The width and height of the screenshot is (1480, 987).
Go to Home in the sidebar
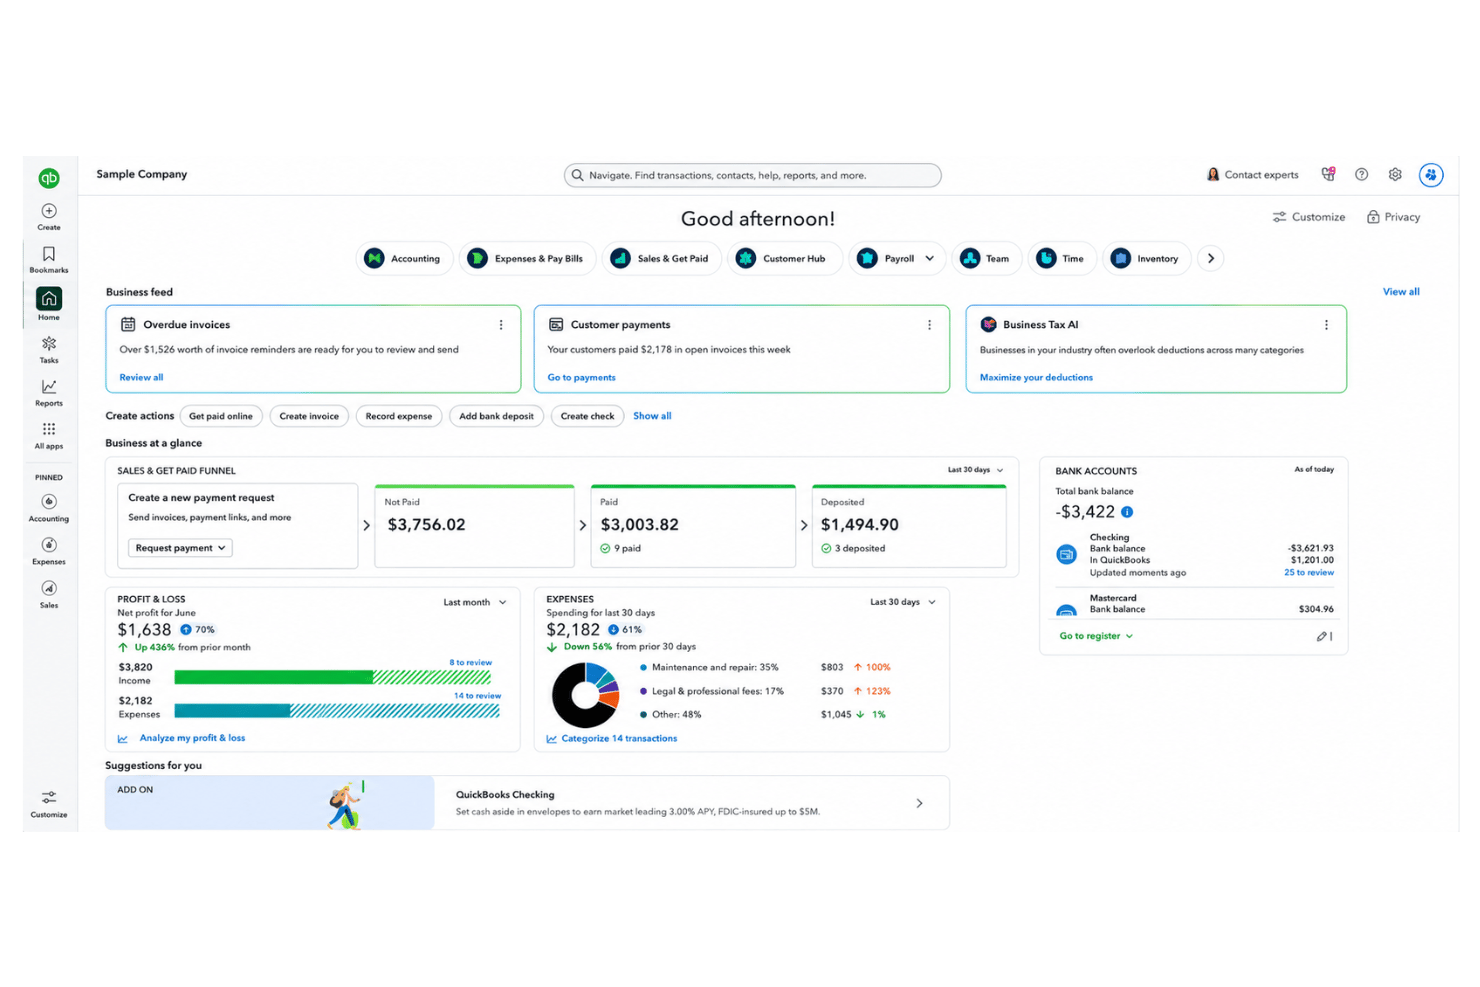pos(49,304)
